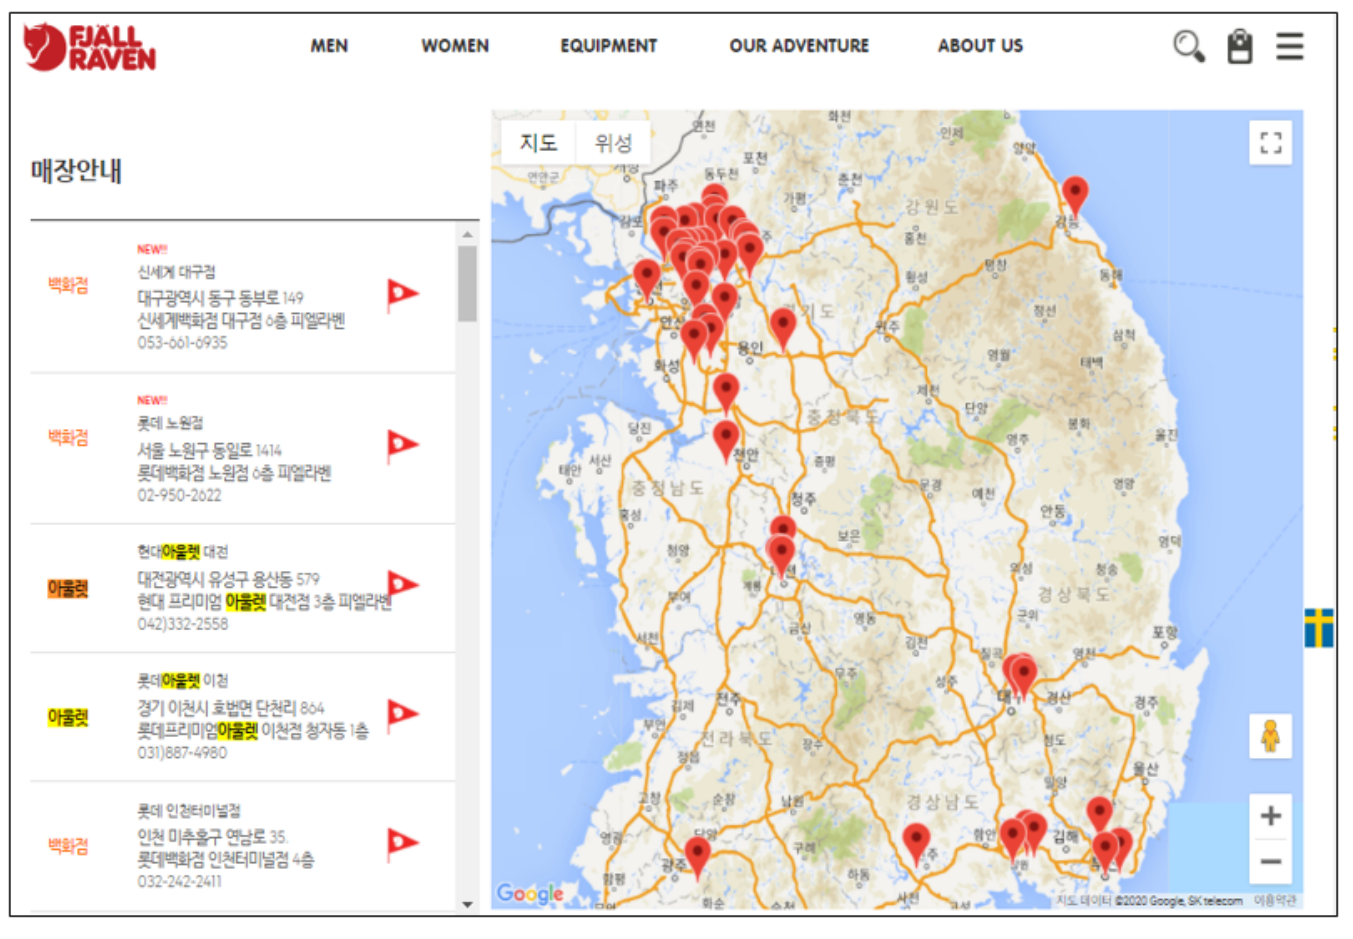Screen dimensions: 1353x939
Task: Switch map to 위성 satellite view
Action: click(x=613, y=143)
